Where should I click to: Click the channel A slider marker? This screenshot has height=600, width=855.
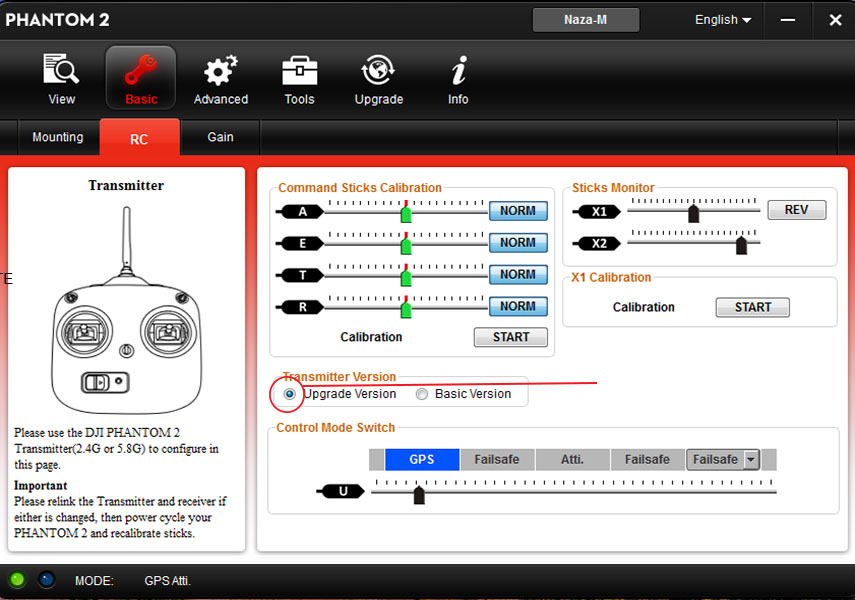click(x=406, y=212)
